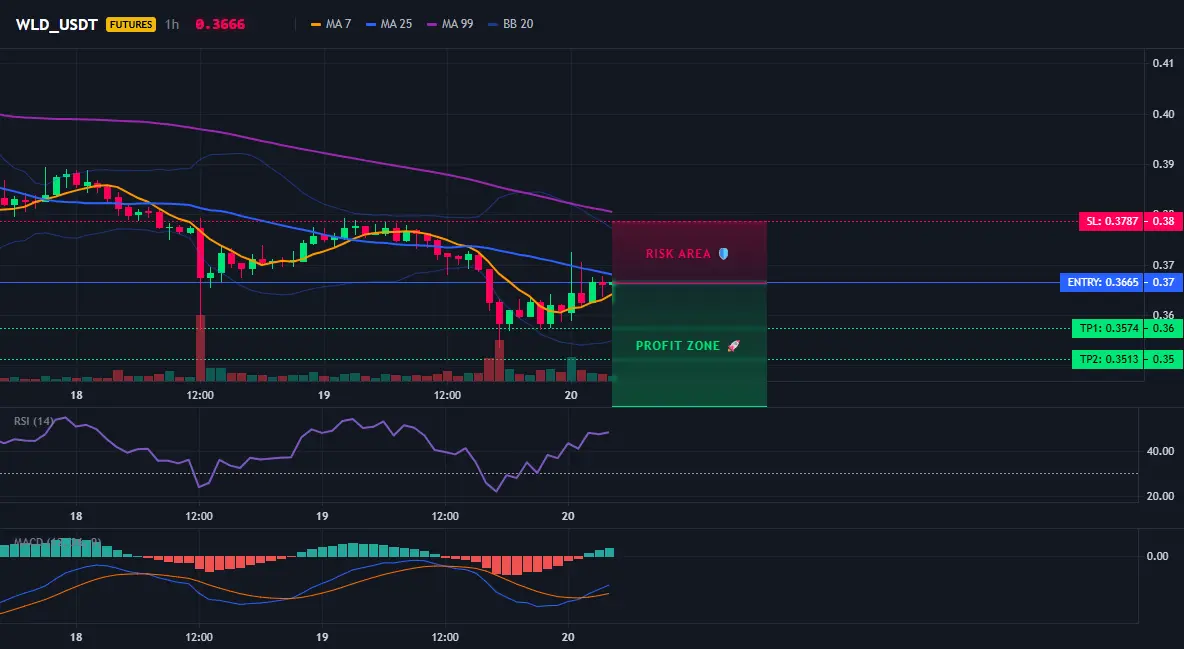Click the 0.41 price axis value

click(x=1163, y=63)
